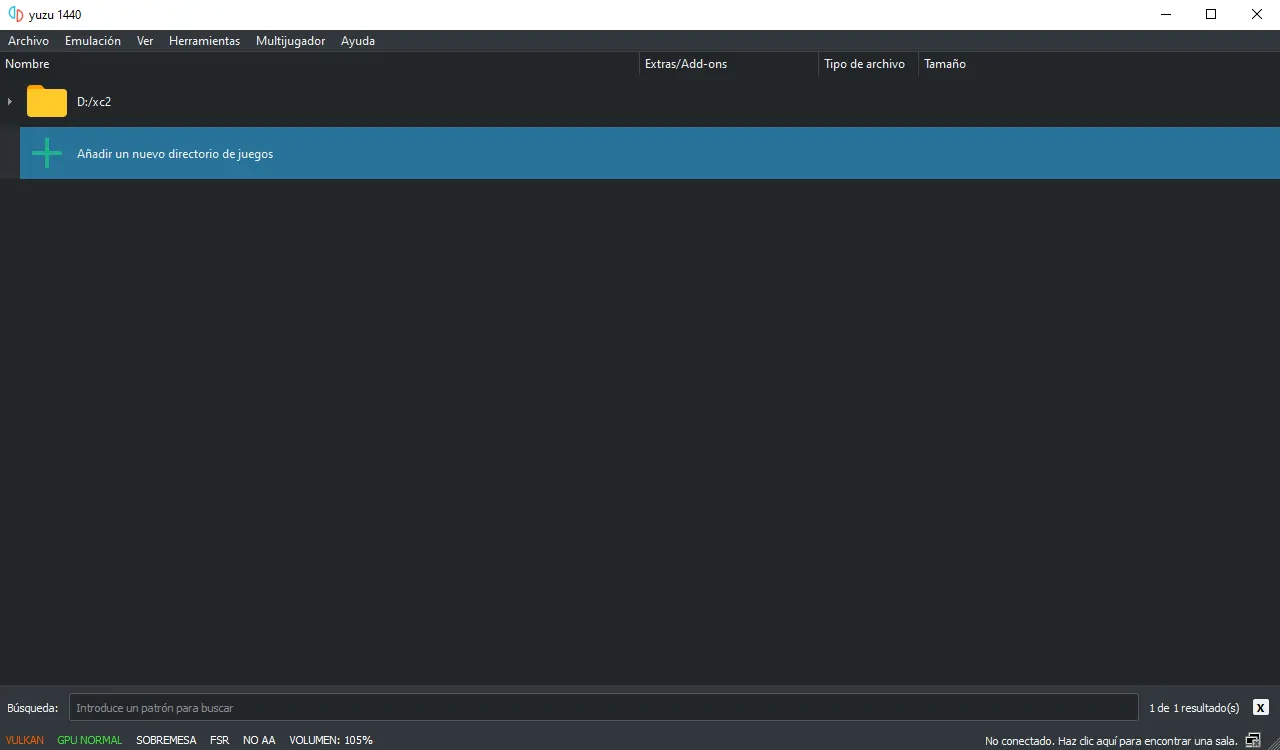The height and width of the screenshot is (750, 1280).
Task: Click the yellow D:/xc2 folder icon
Action: tap(46, 101)
